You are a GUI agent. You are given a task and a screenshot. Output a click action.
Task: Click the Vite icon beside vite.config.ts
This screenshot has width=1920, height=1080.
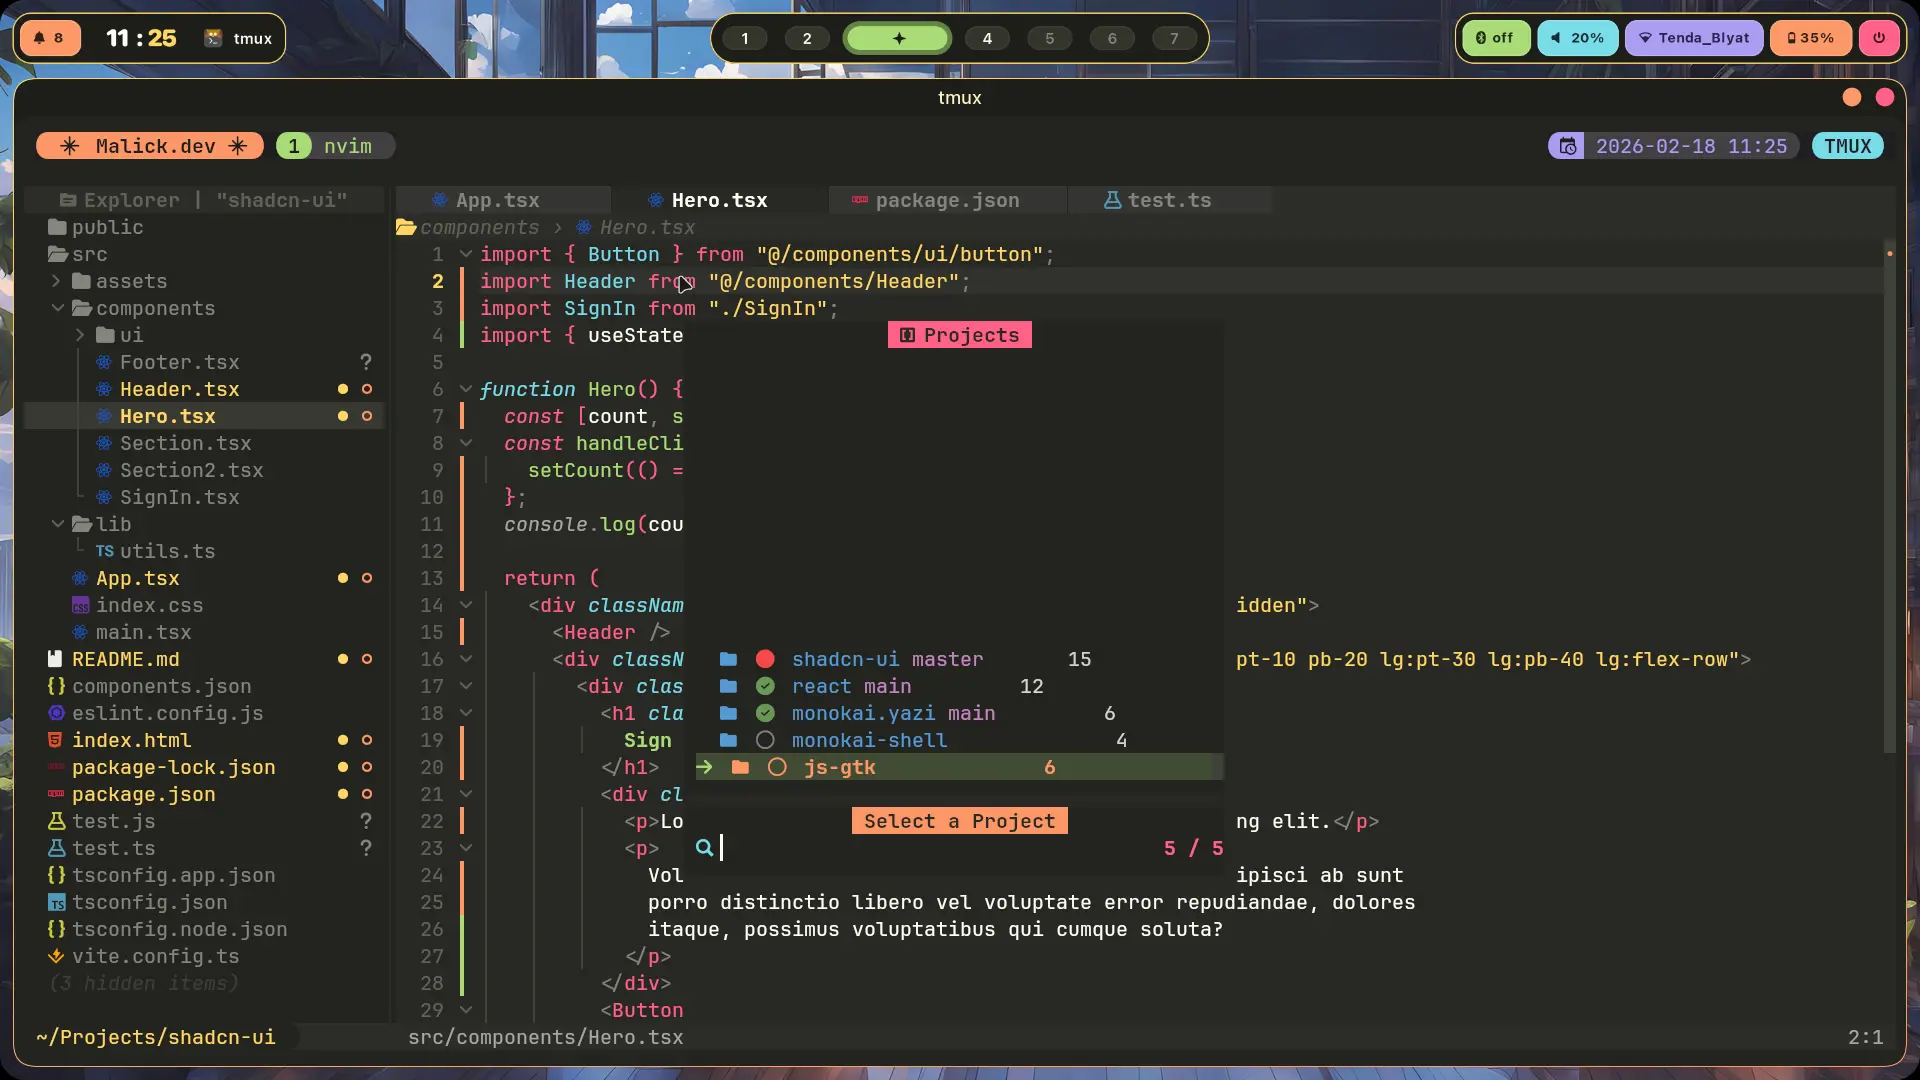click(x=56, y=956)
